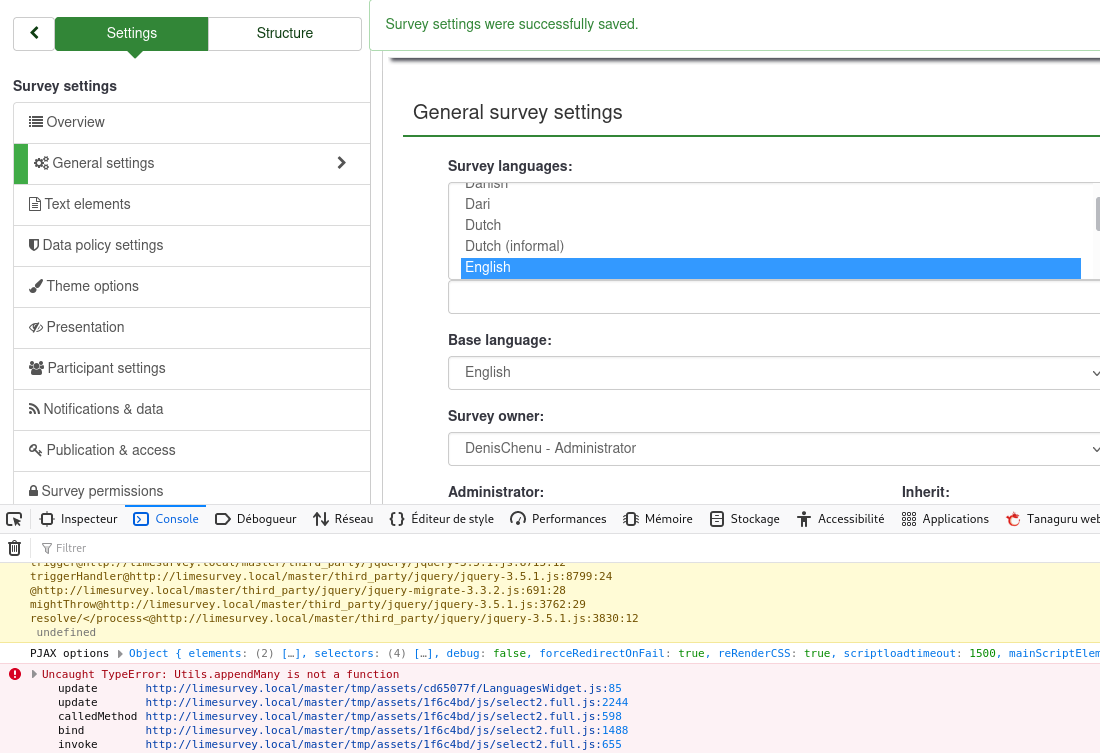
Task: Open Text elements settings
Action: click(x=87, y=204)
